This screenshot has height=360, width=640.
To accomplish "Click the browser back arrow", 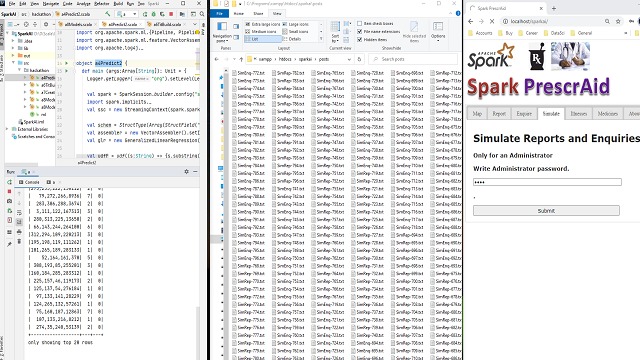I will click(471, 21).
